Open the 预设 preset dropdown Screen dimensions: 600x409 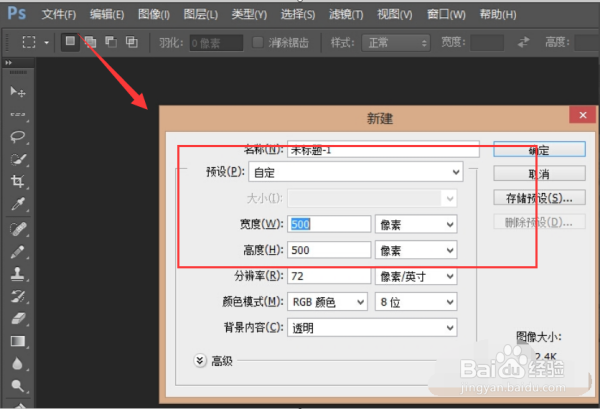click(x=356, y=172)
